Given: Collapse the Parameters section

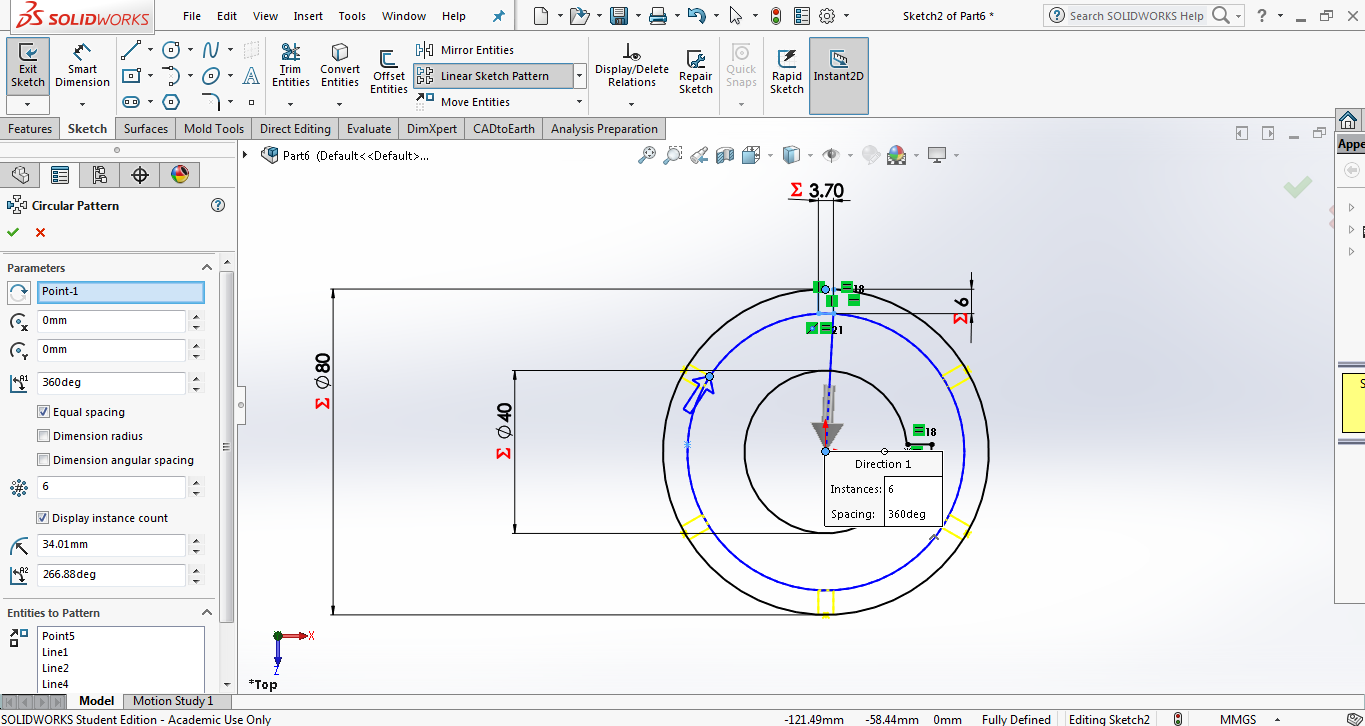Looking at the screenshot, I should click(207, 268).
